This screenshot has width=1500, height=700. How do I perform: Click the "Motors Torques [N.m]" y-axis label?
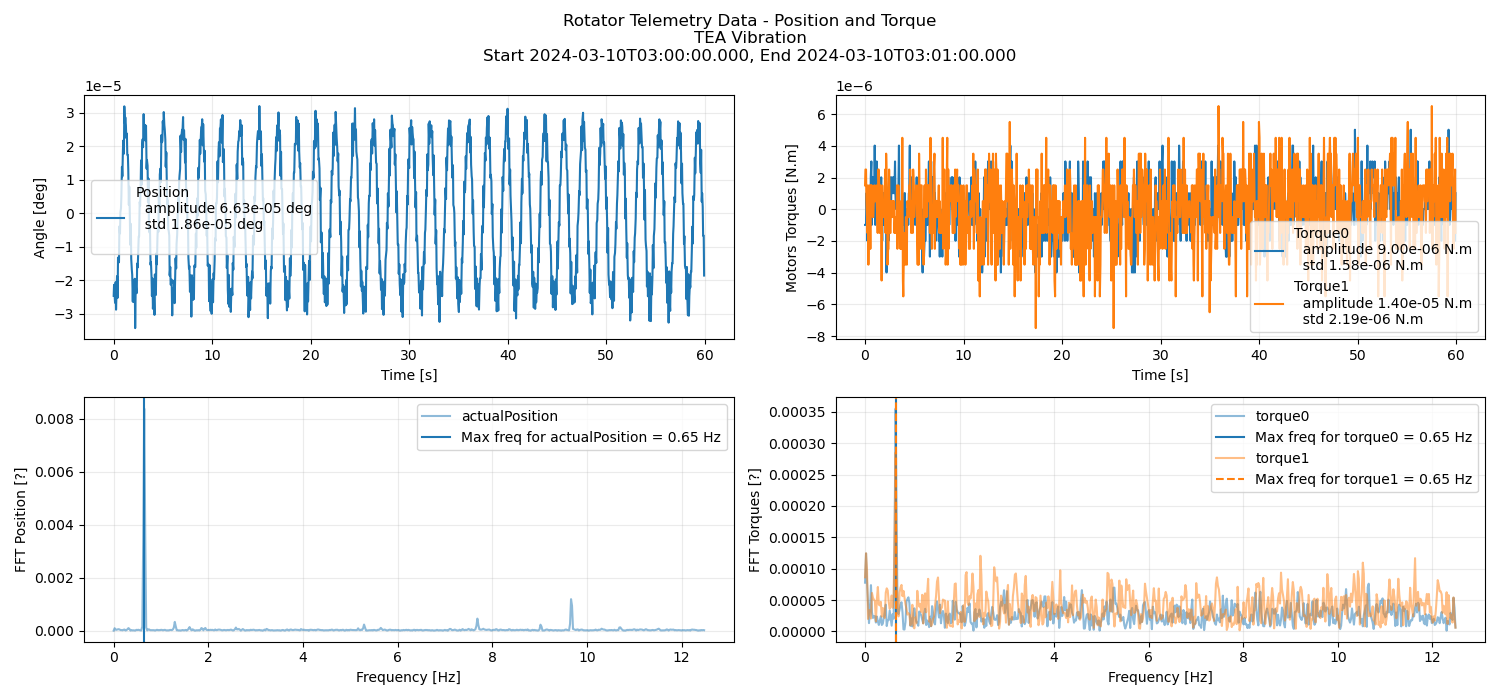[x=792, y=217]
